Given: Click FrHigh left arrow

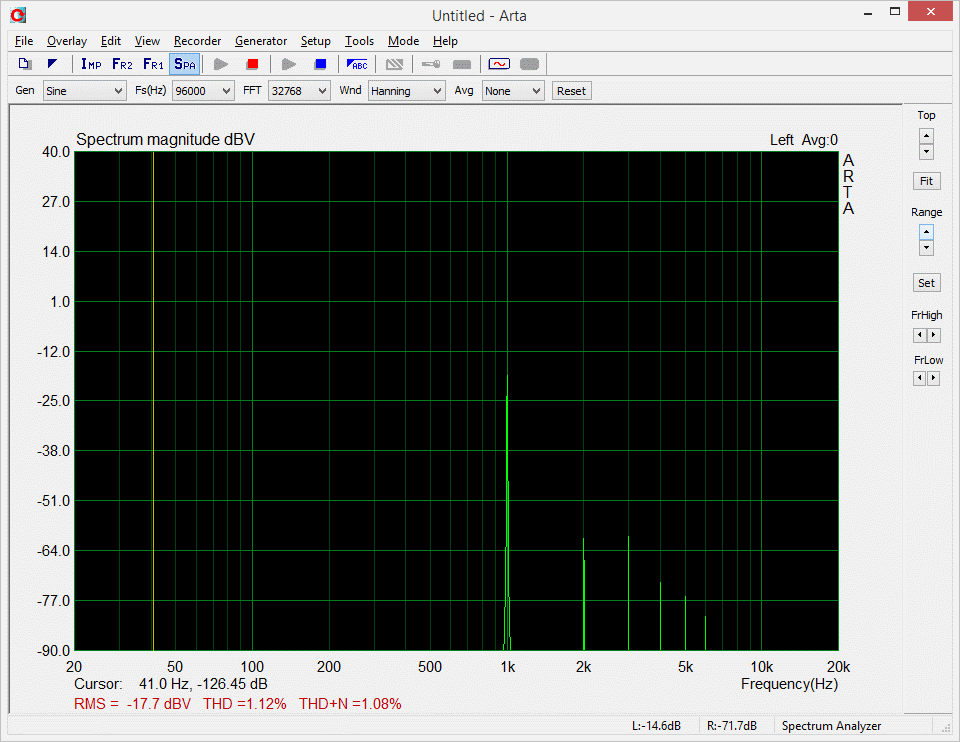Looking at the screenshot, I should pos(920,335).
